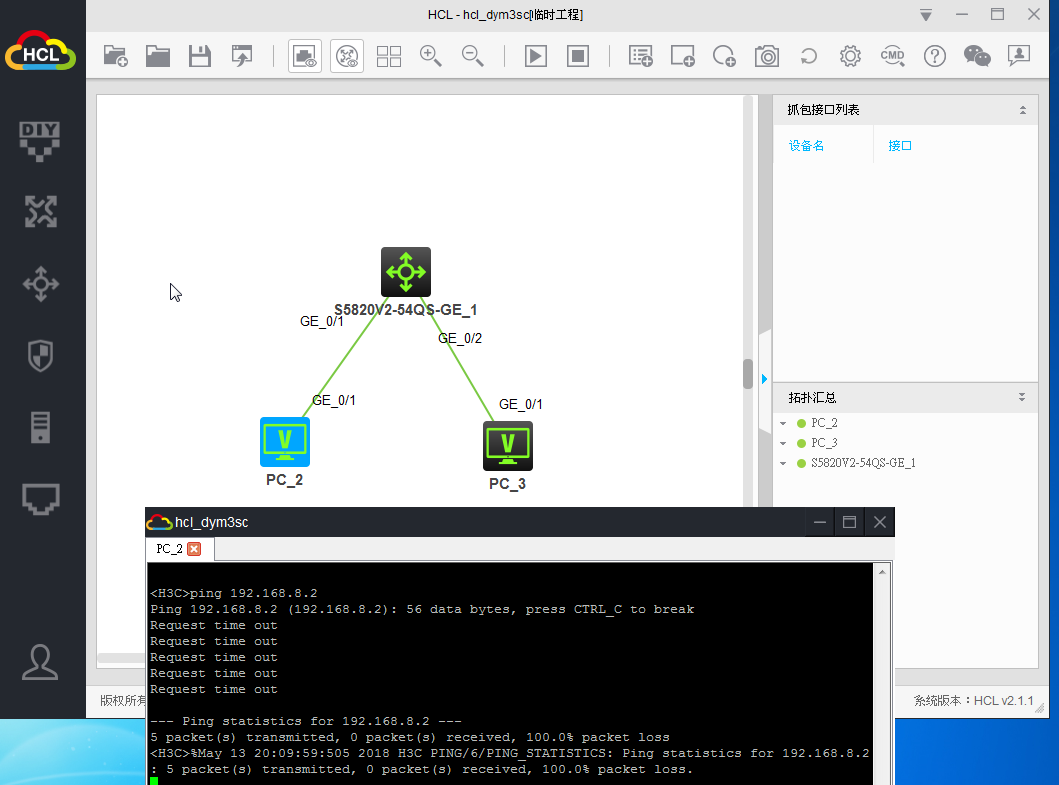The image size is (1059, 785).
Task: Click the zoom in magnifier icon
Action: coord(431,56)
